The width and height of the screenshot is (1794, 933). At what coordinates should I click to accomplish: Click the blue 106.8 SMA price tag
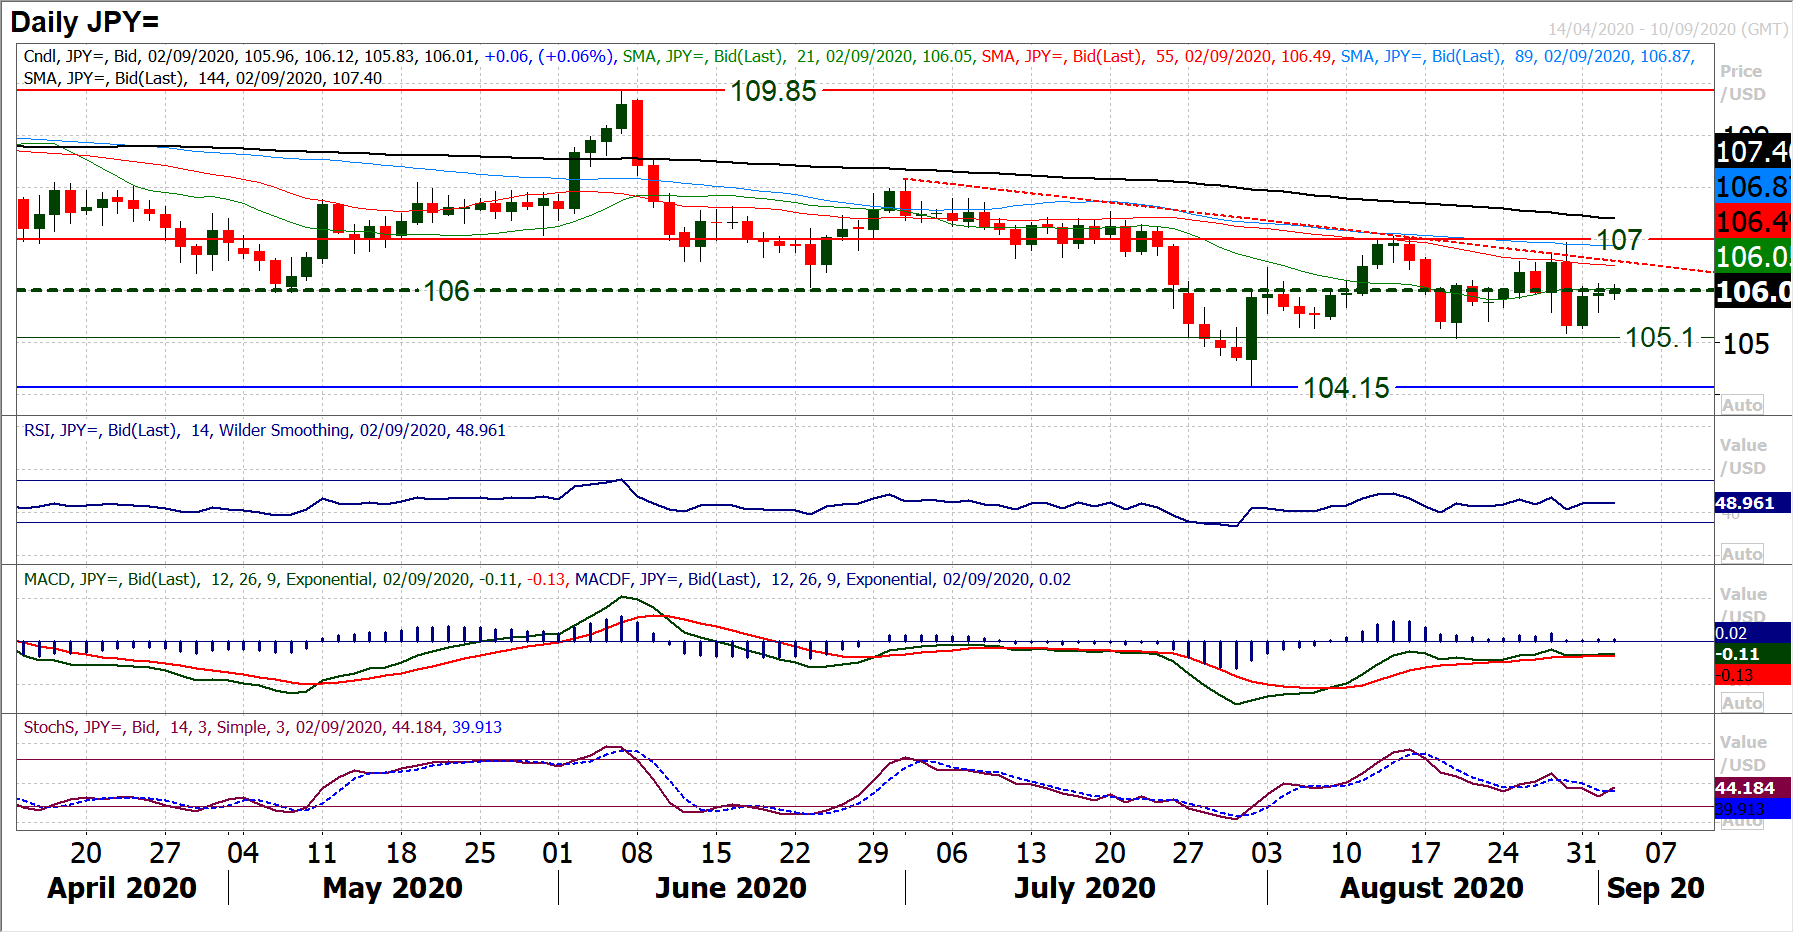point(1752,187)
